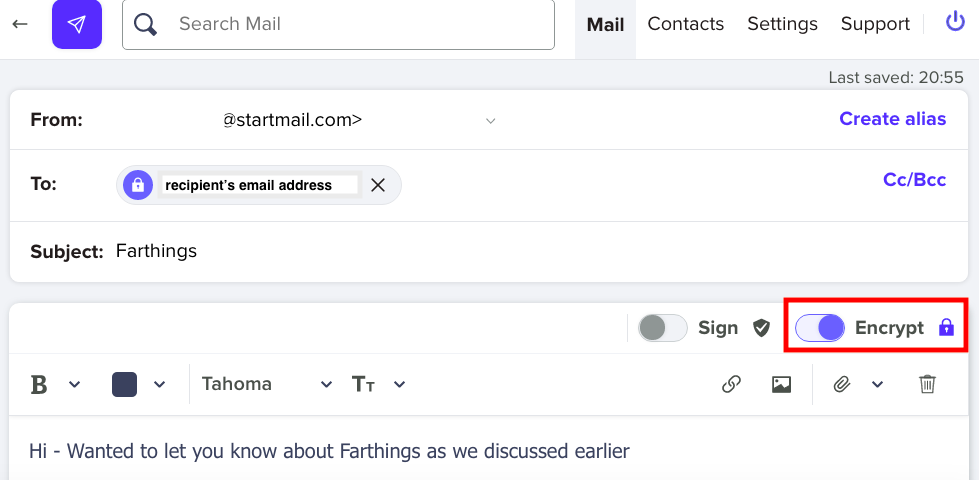Enable the Sign toggle switch

pos(663,328)
